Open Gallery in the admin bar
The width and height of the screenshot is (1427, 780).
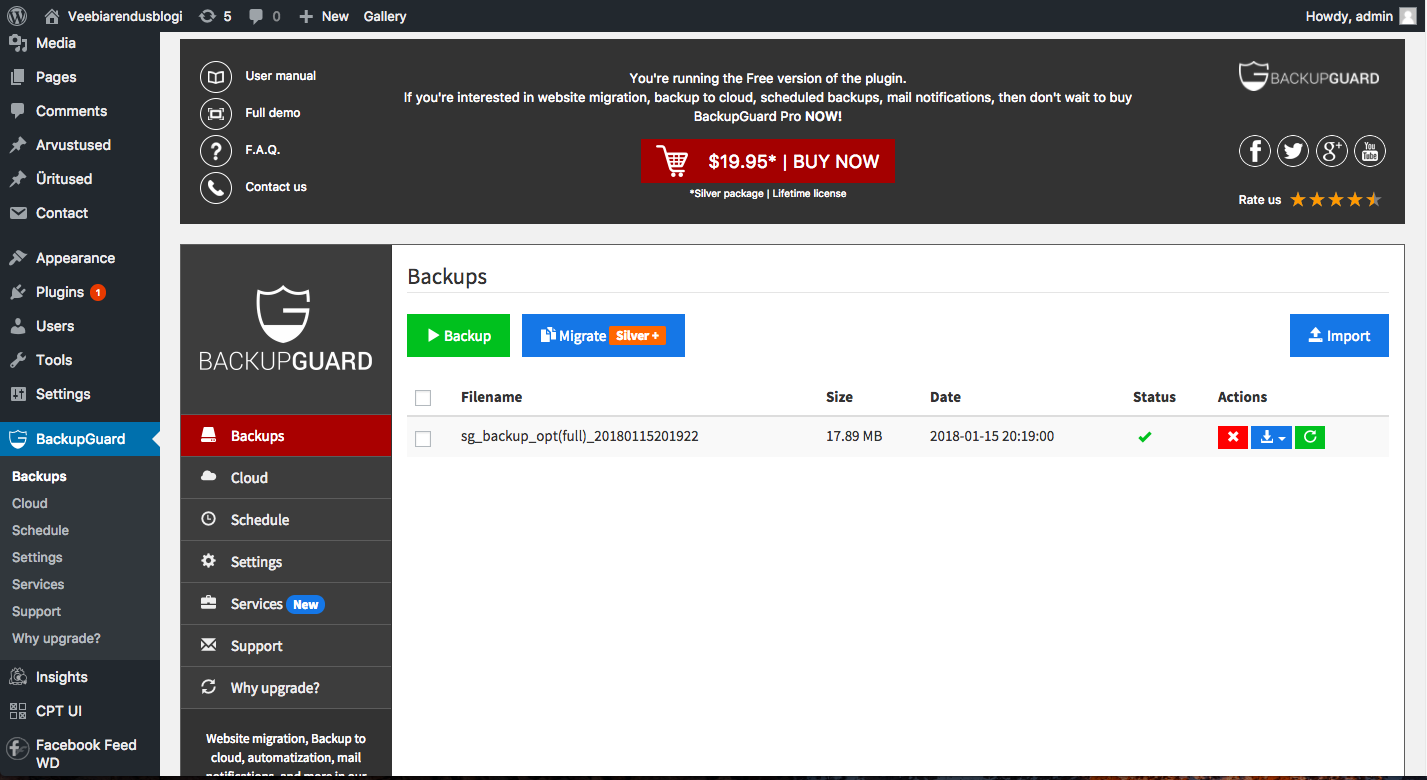point(385,16)
